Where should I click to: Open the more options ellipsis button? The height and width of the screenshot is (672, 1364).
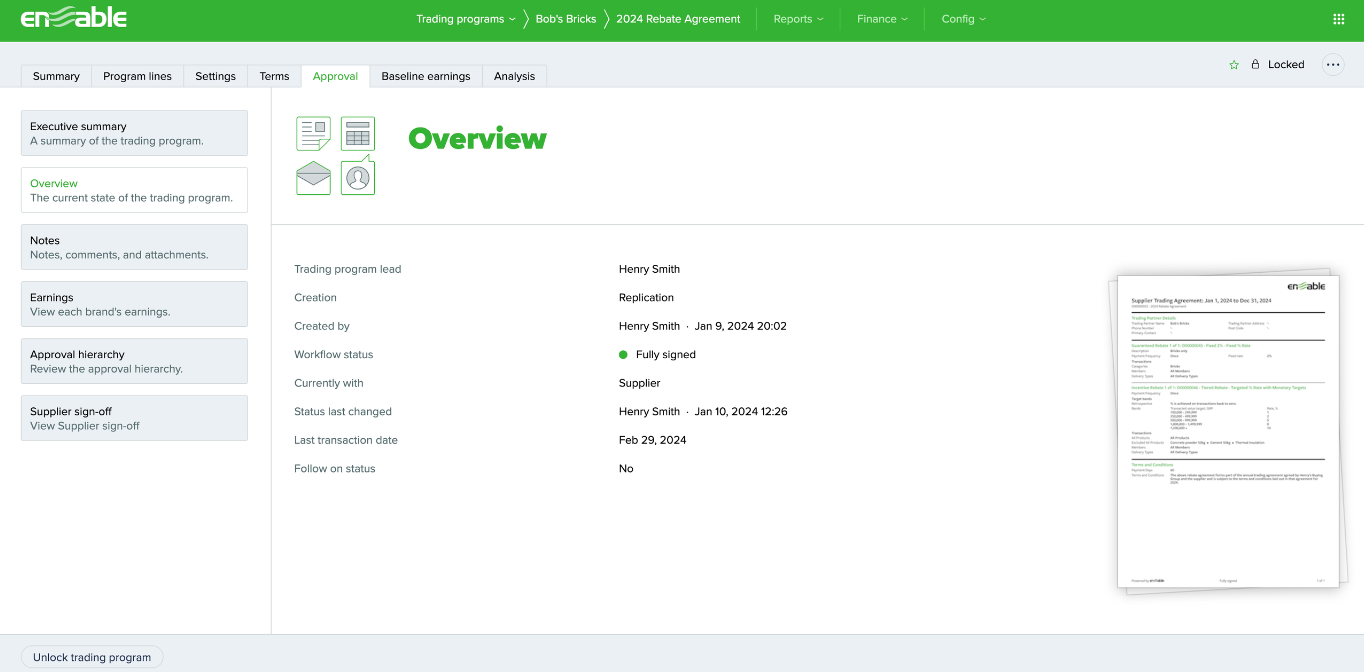[1333, 65]
